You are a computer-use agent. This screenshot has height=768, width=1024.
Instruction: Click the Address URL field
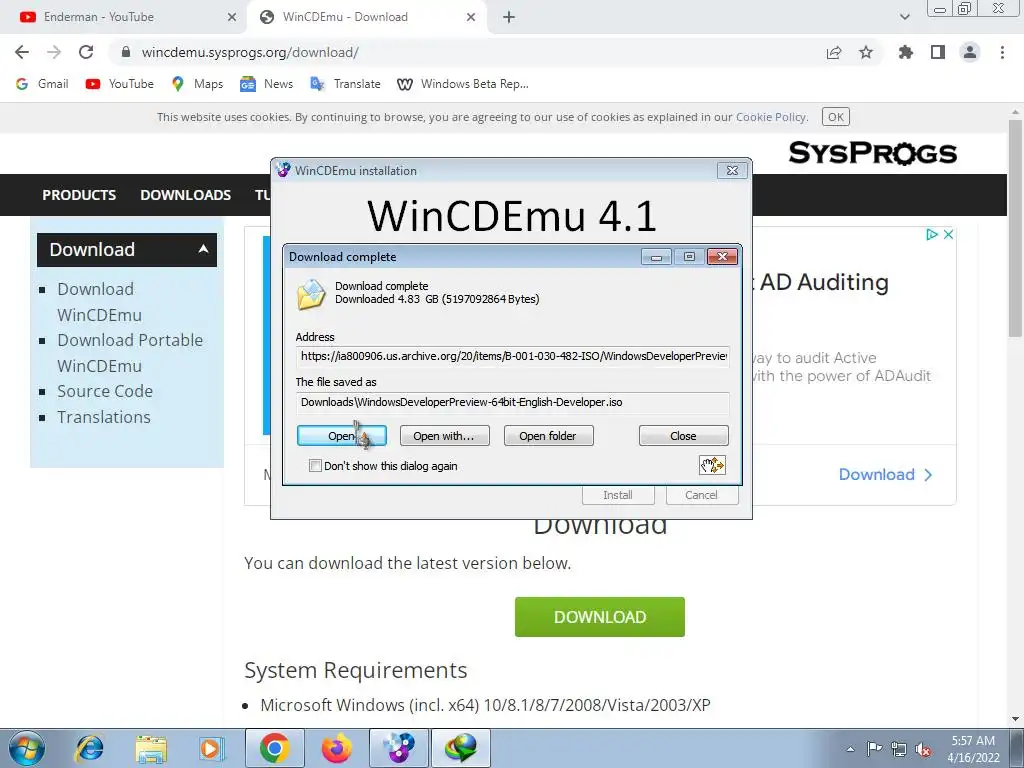point(513,356)
